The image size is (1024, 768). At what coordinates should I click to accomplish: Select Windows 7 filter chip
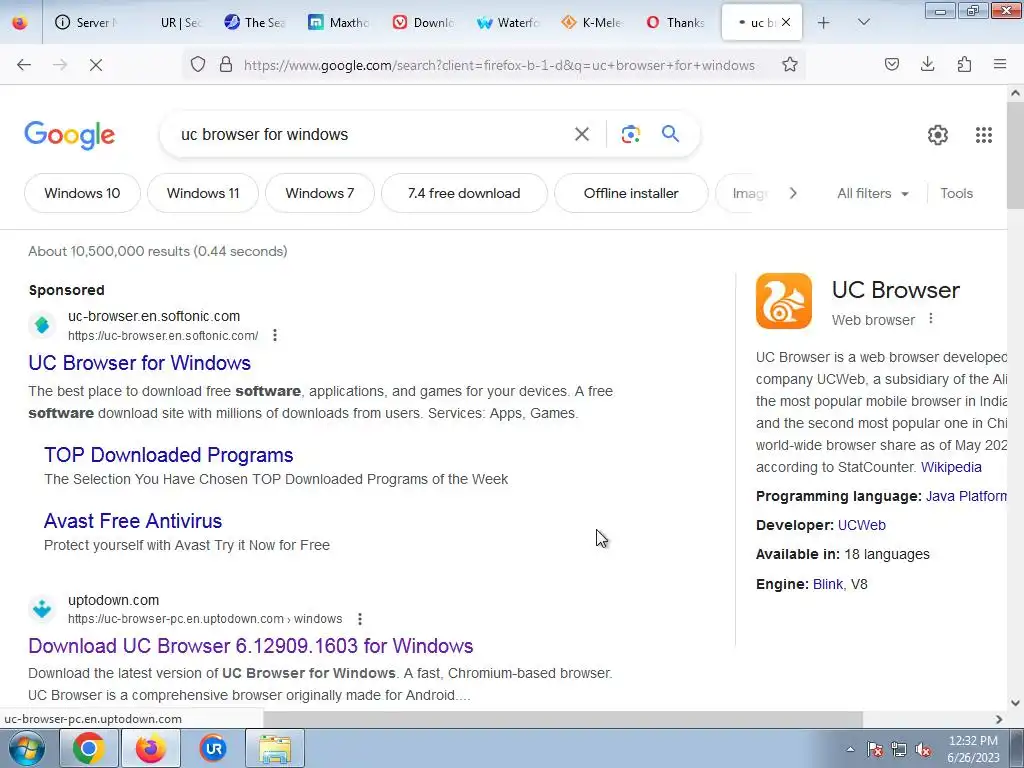[320, 193]
